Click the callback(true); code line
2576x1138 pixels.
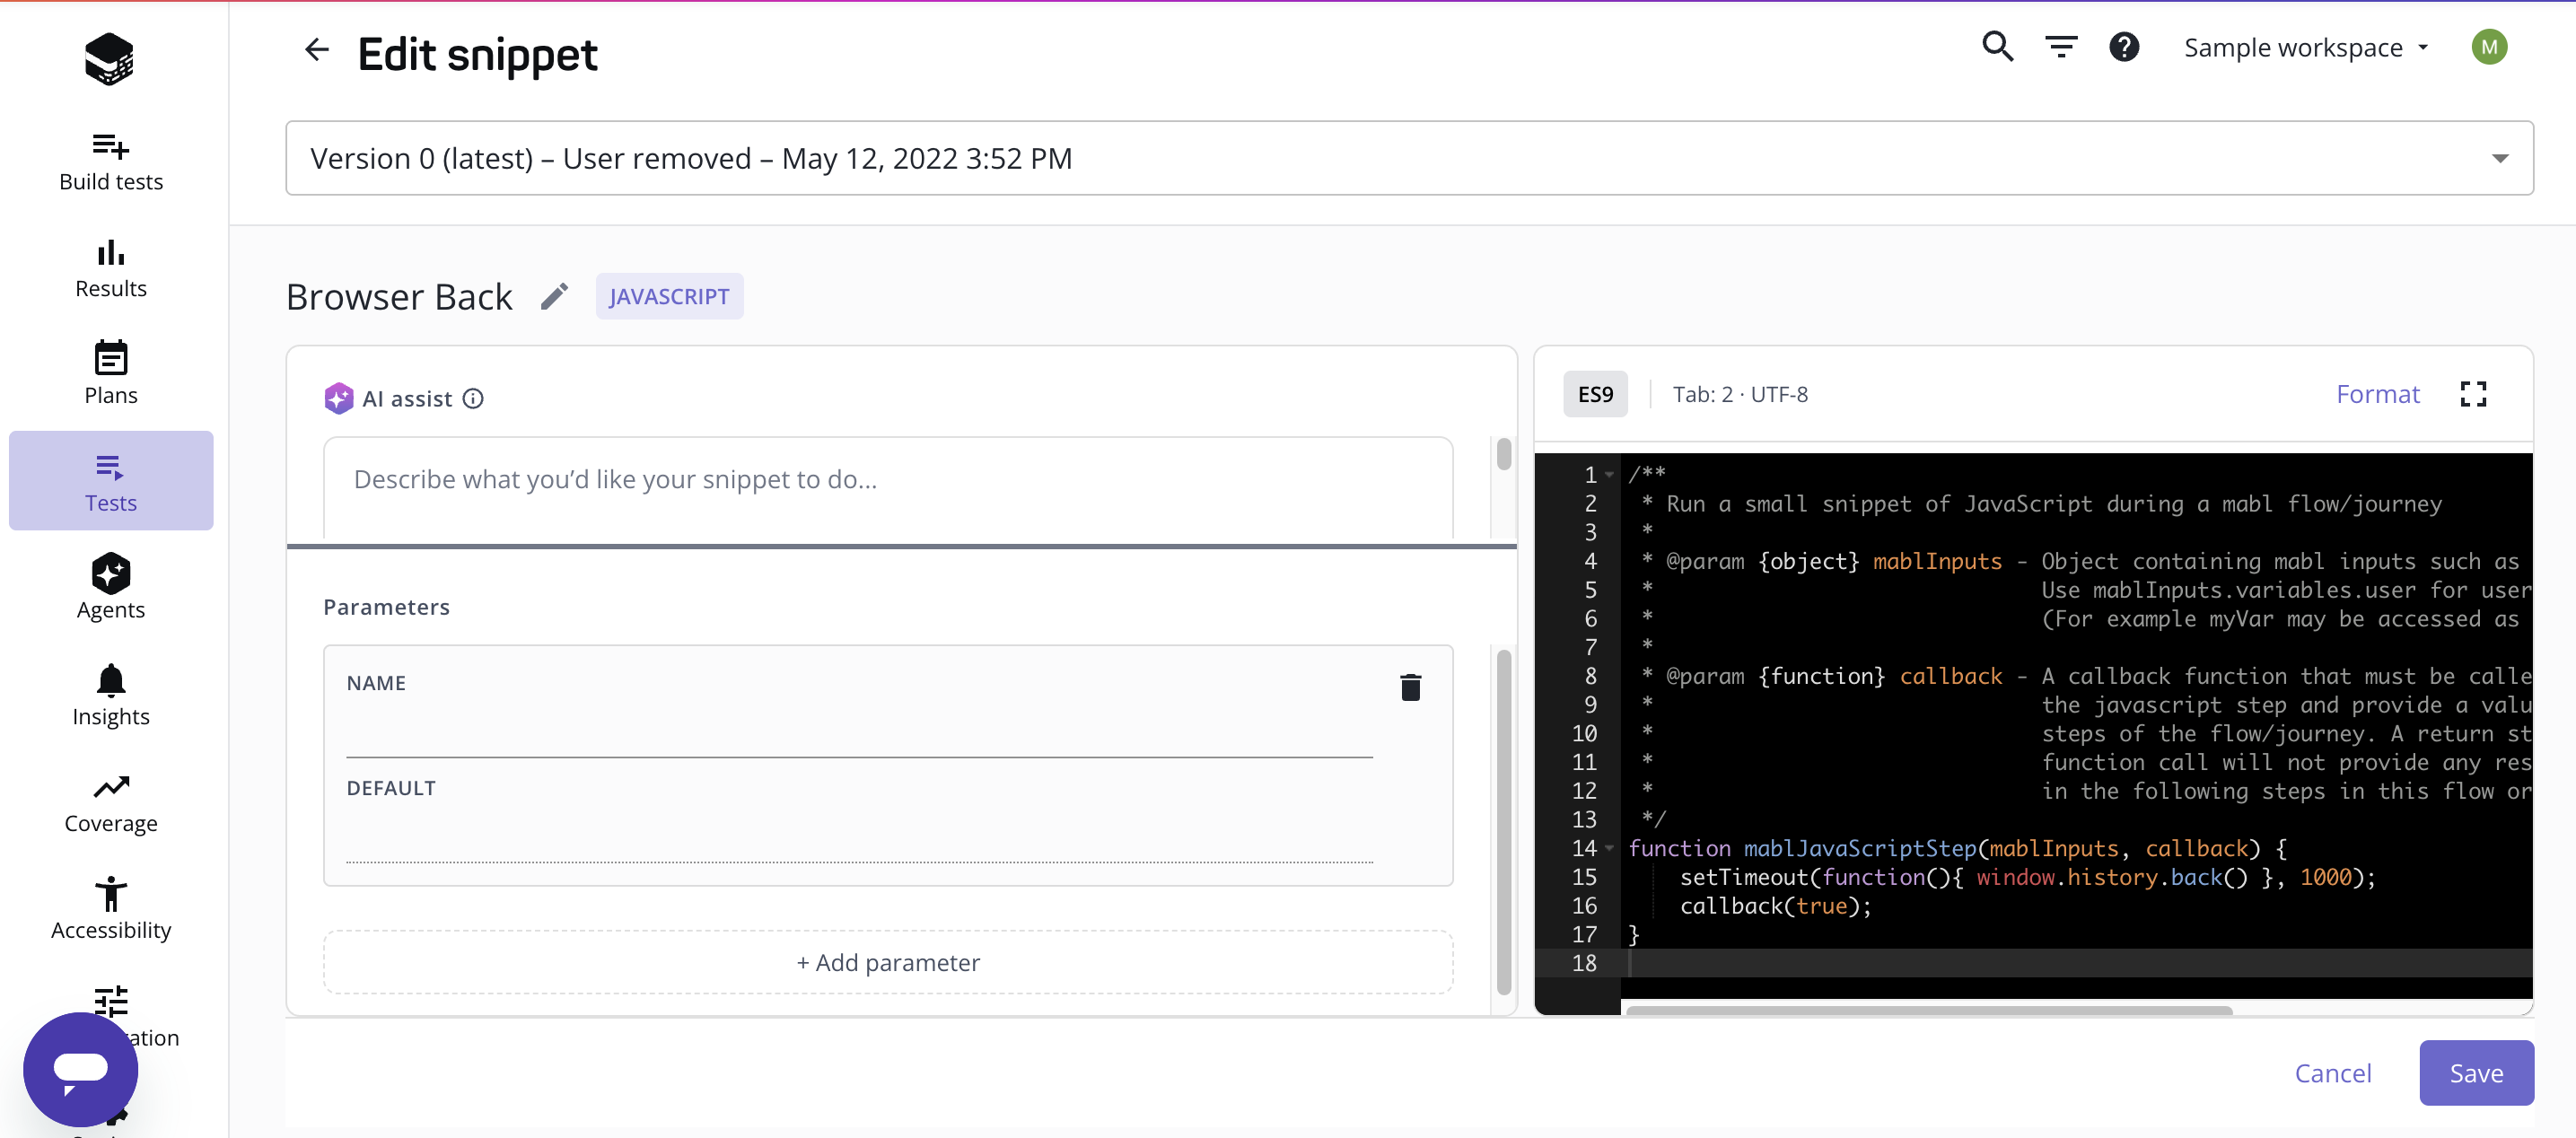point(1775,906)
